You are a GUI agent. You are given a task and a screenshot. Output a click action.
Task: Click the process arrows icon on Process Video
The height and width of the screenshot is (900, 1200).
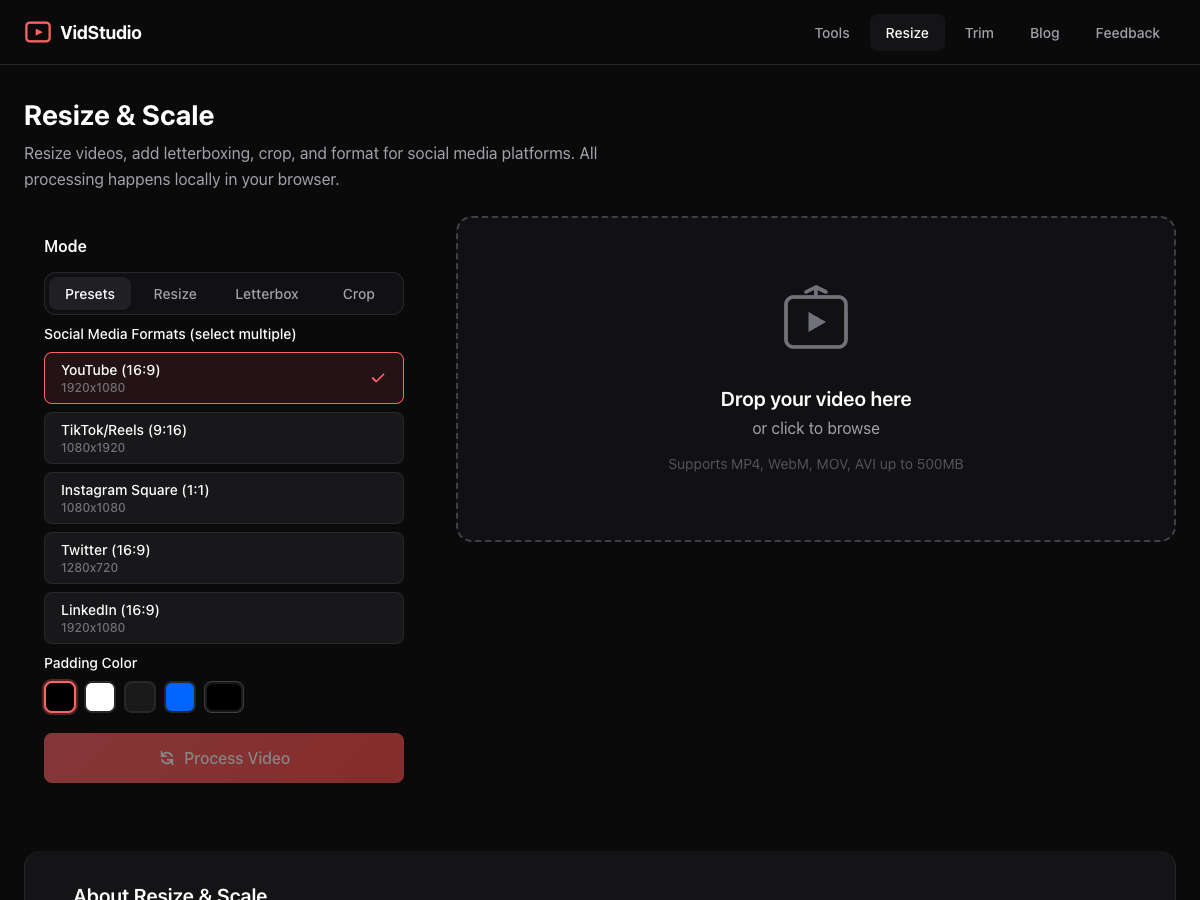(x=167, y=757)
